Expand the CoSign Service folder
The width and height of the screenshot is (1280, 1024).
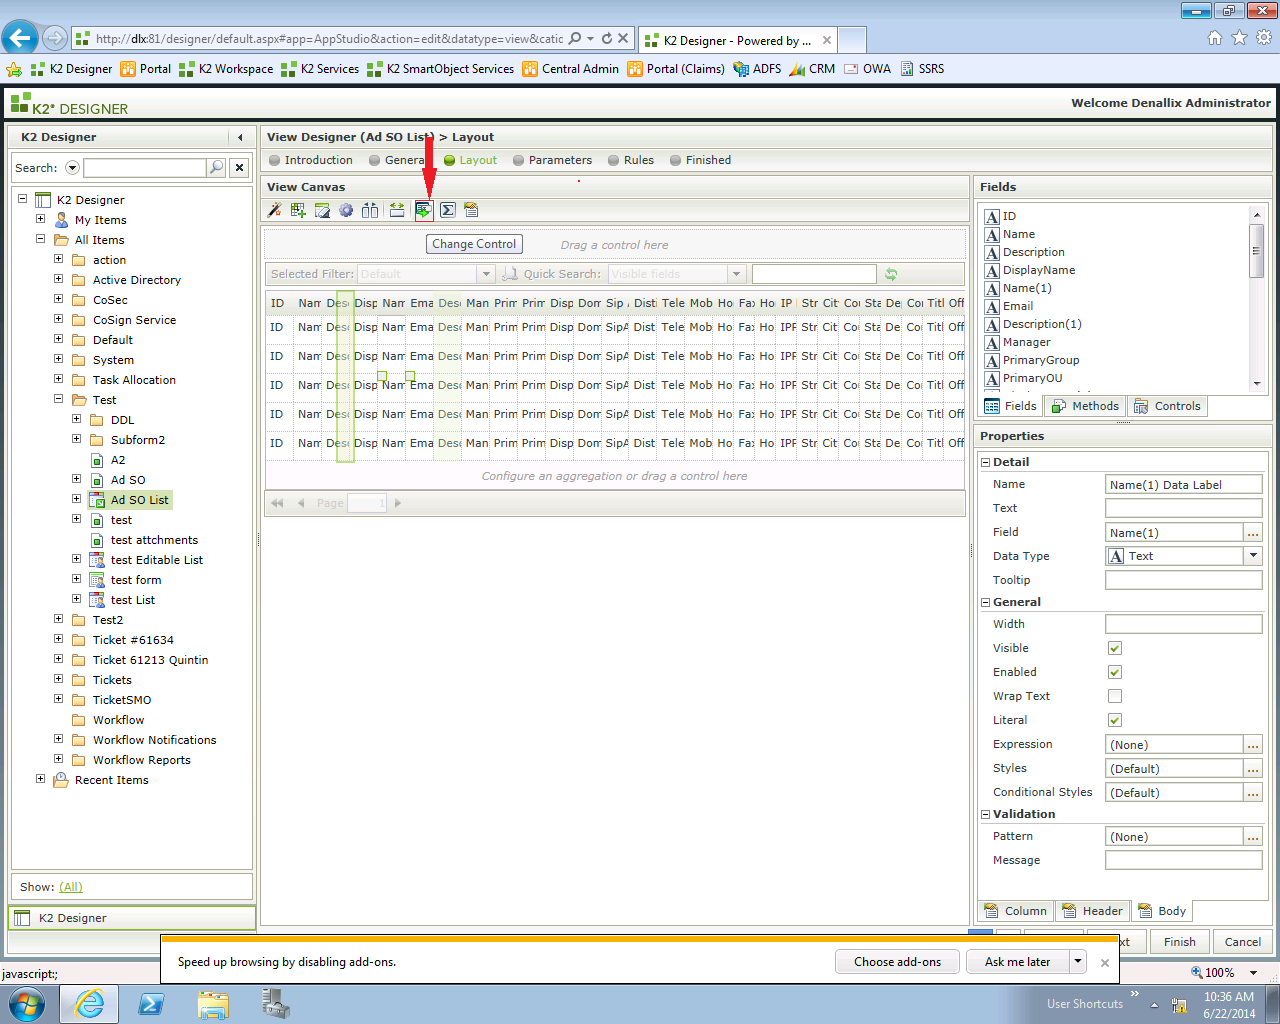[x=58, y=319]
